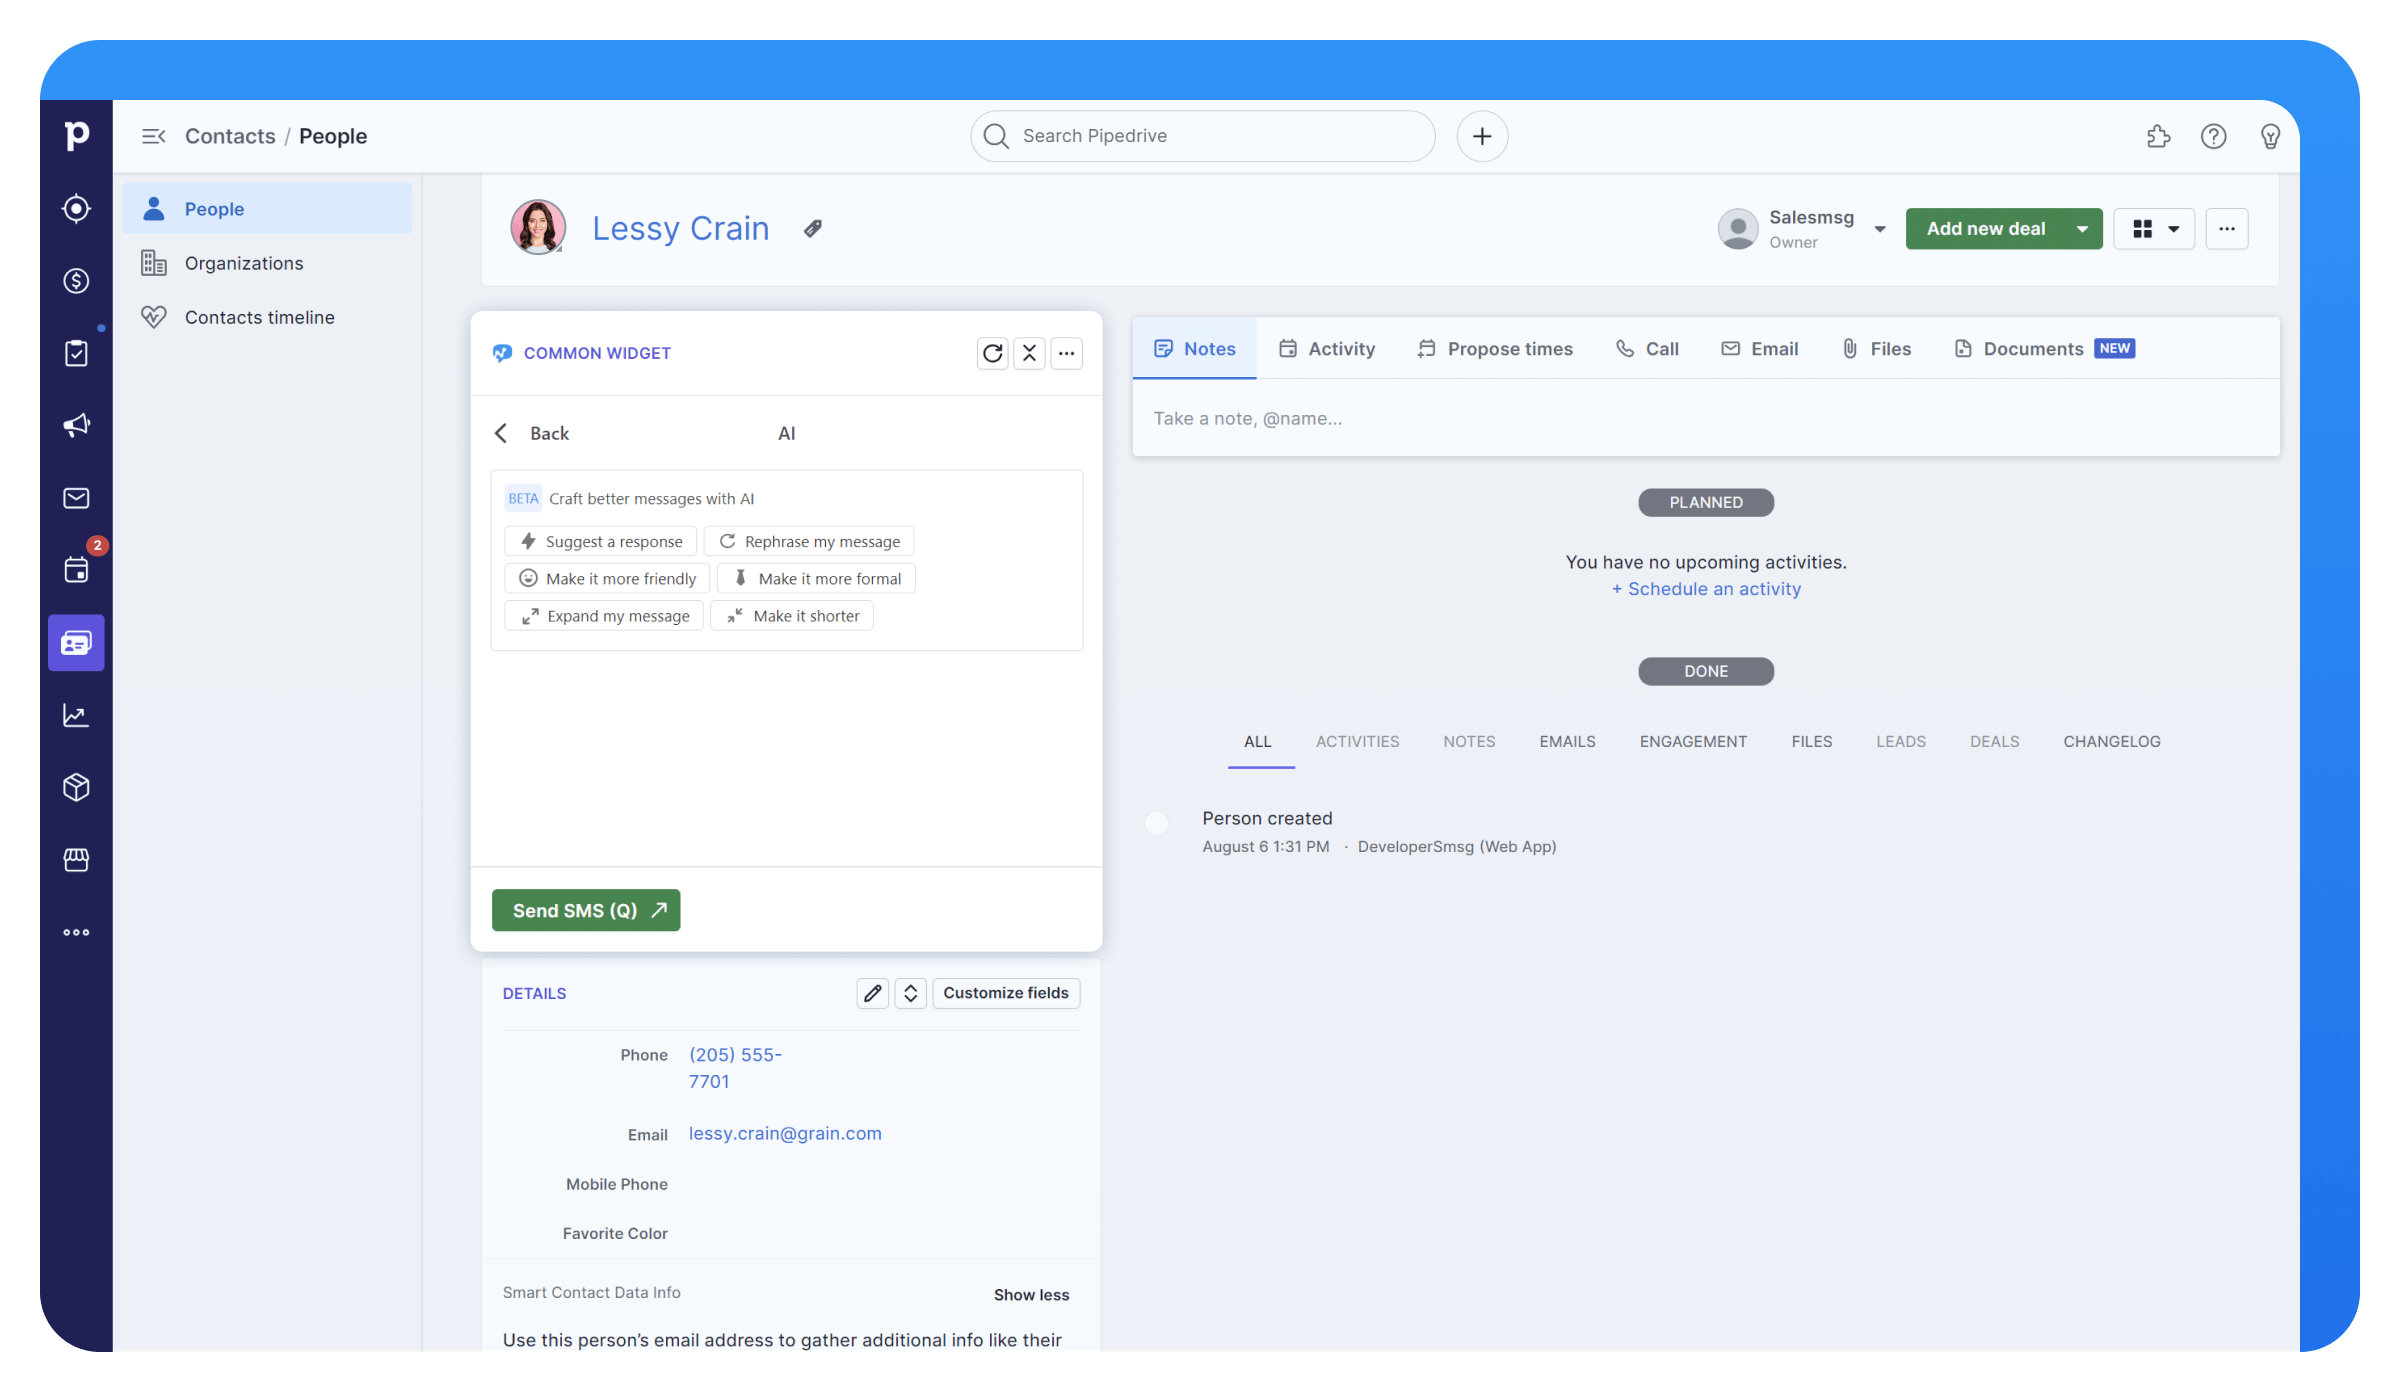Filter history by EMAILS
This screenshot has height=1392, width=2400.
tap(1567, 742)
